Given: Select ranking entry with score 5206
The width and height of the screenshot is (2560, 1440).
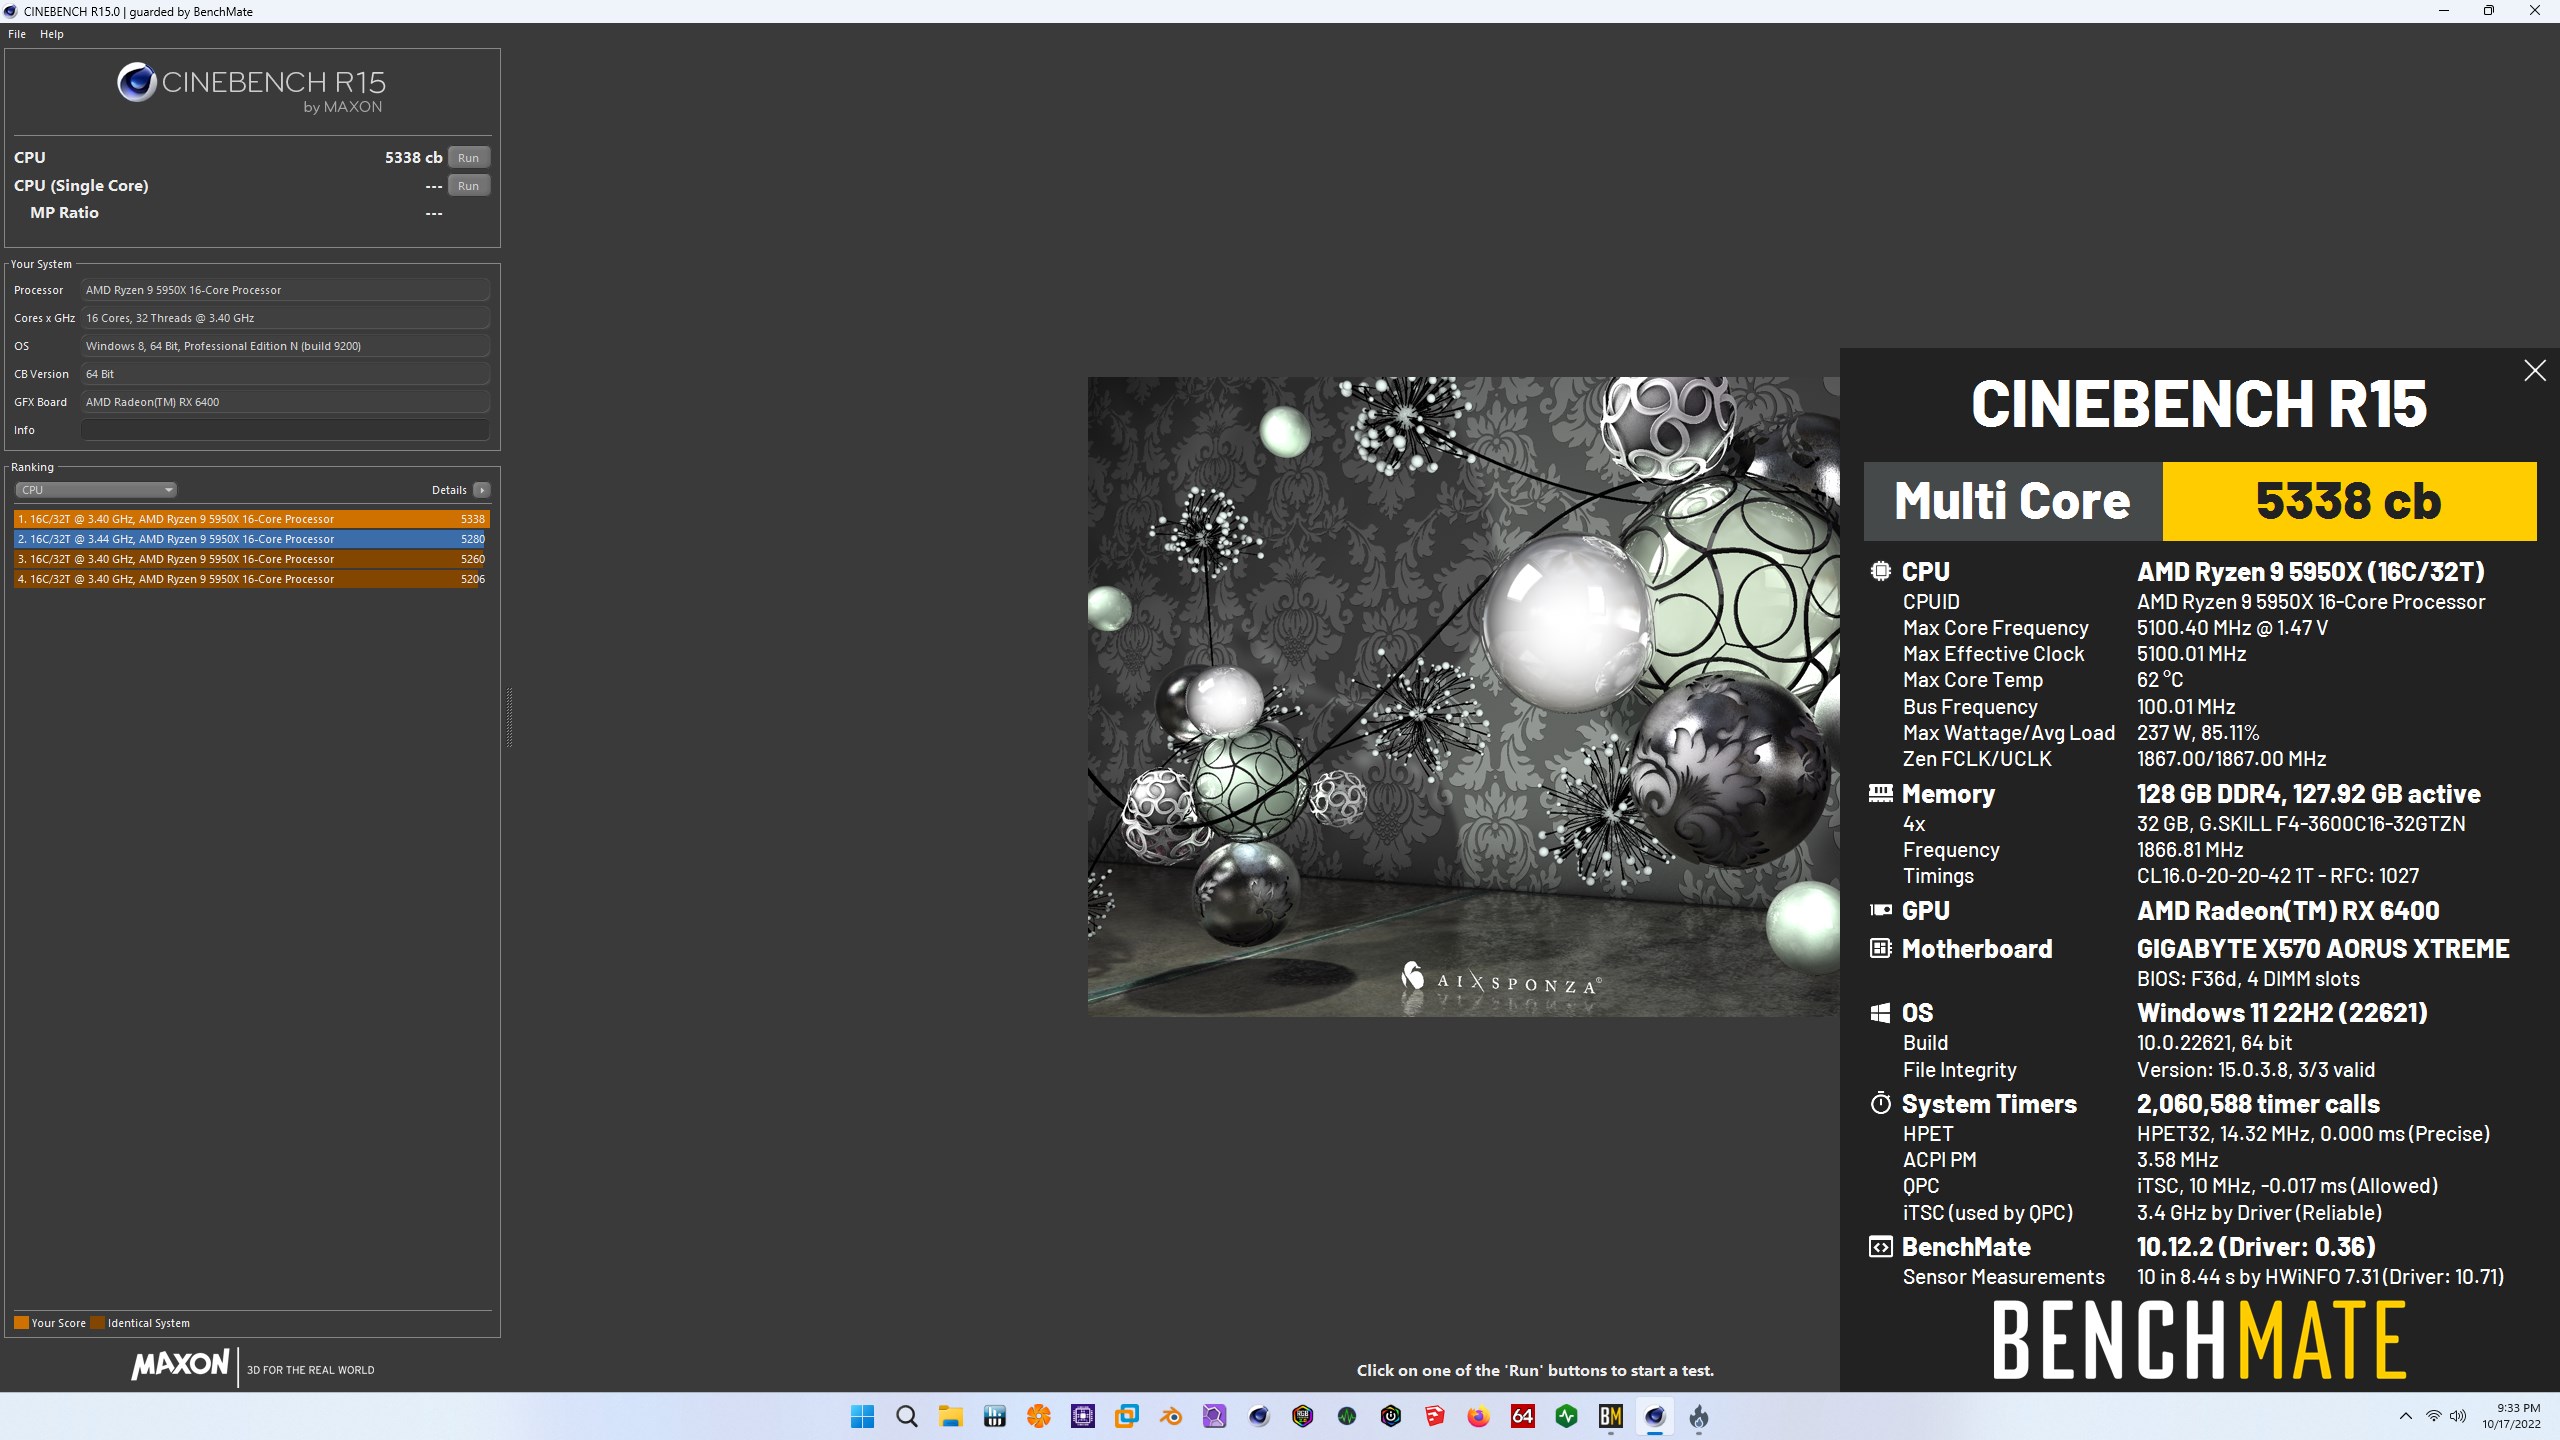Looking at the screenshot, I should pyautogui.click(x=251, y=579).
